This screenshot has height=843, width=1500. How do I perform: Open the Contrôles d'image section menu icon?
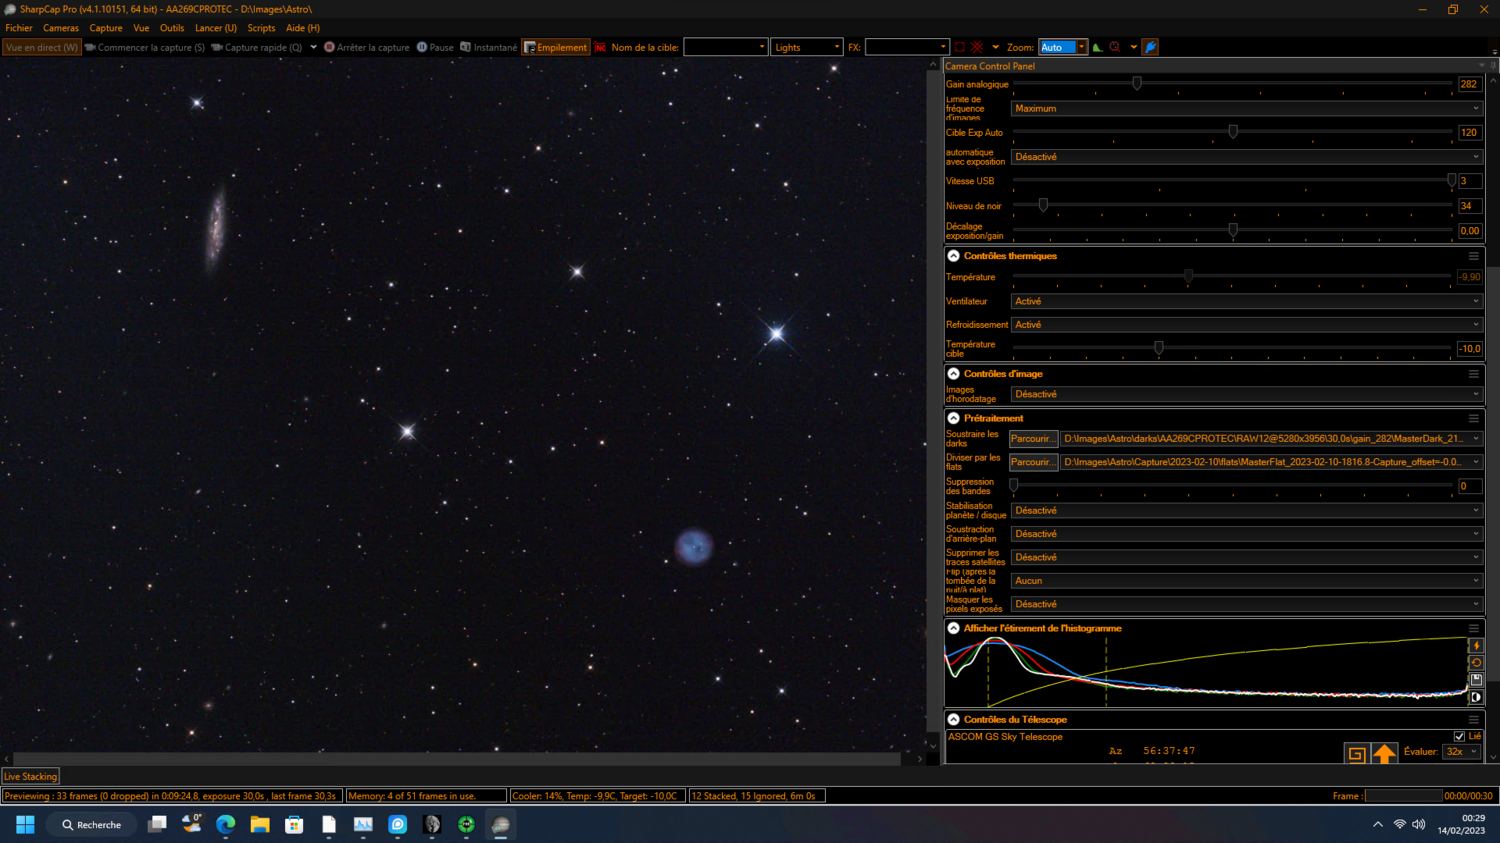pyautogui.click(x=1474, y=374)
